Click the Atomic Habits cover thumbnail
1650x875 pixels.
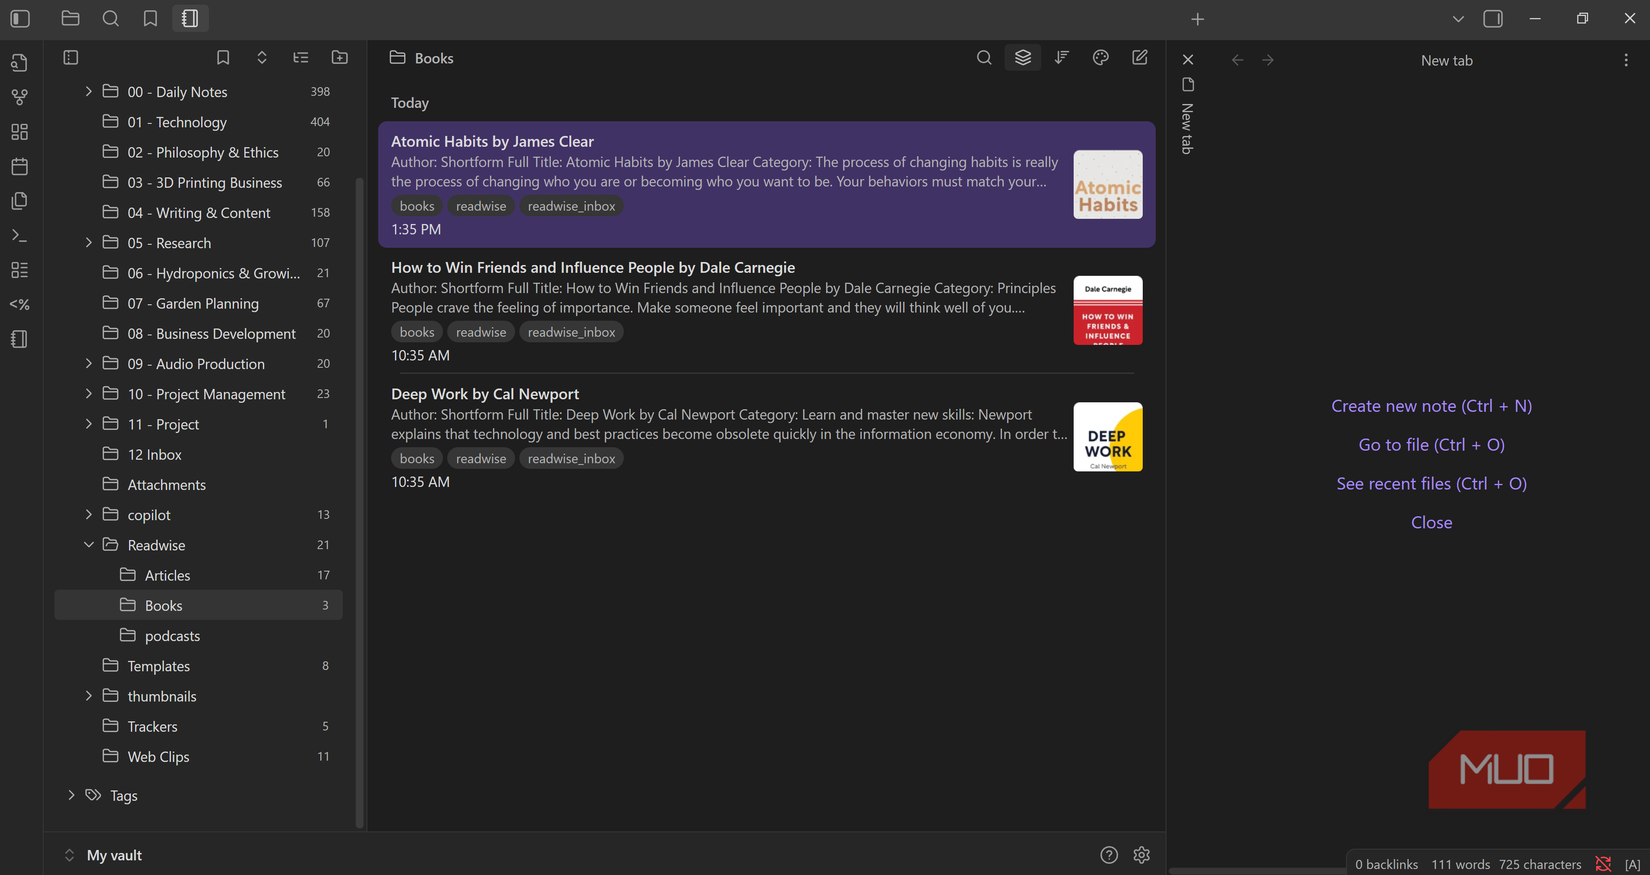pos(1108,185)
